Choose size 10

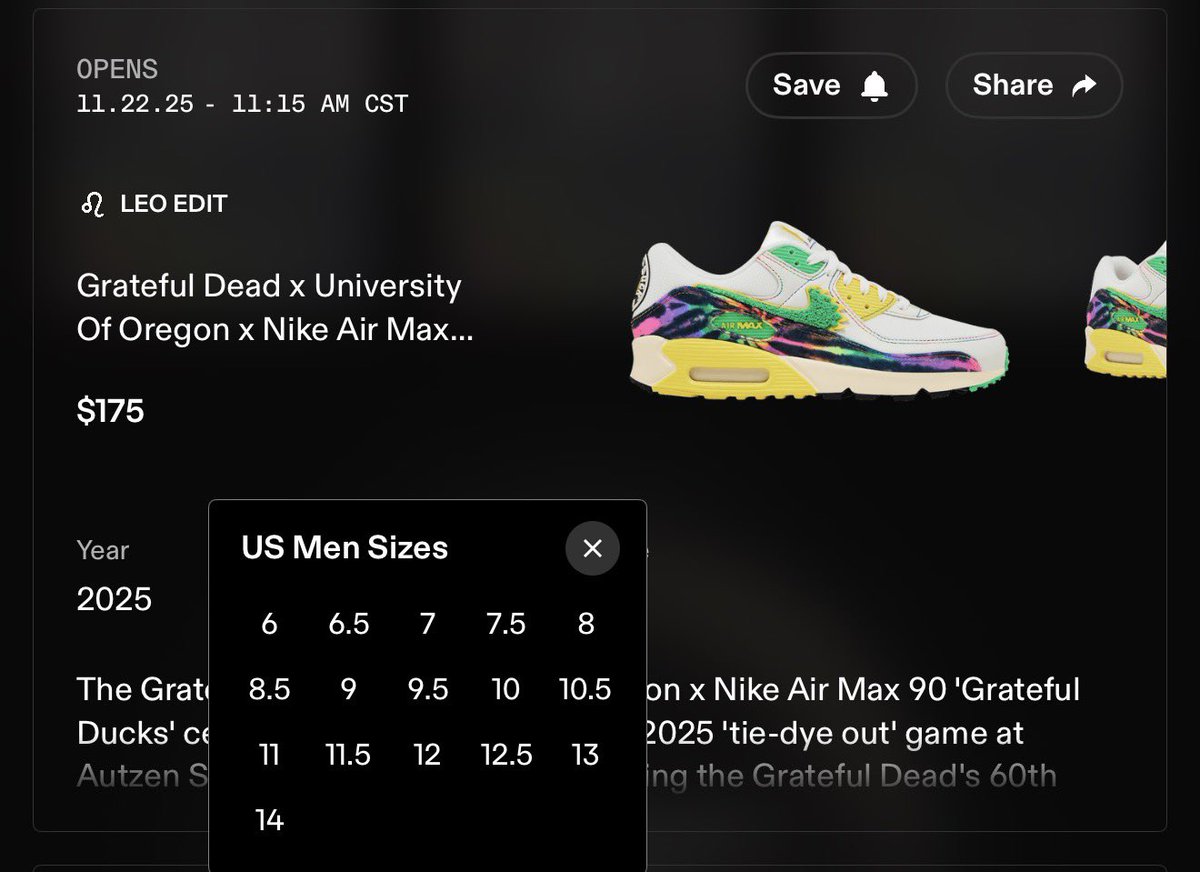(506, 689)
